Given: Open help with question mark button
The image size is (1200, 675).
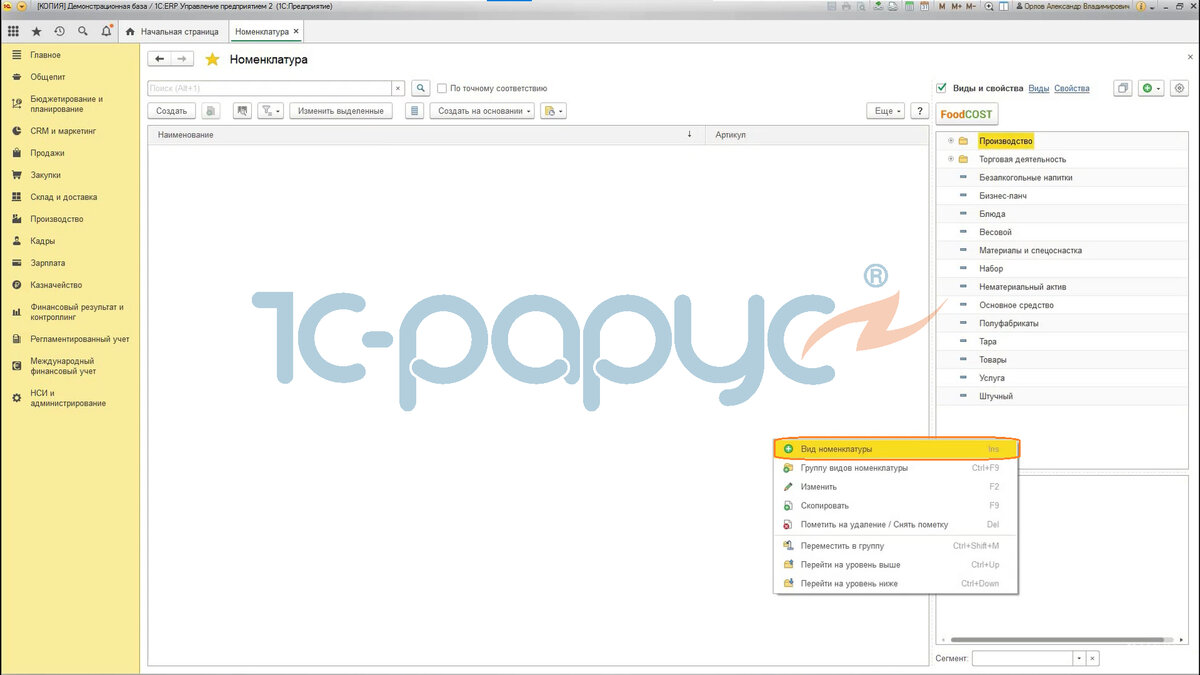Looking at the screenshot, I should (x=919, y=111).
